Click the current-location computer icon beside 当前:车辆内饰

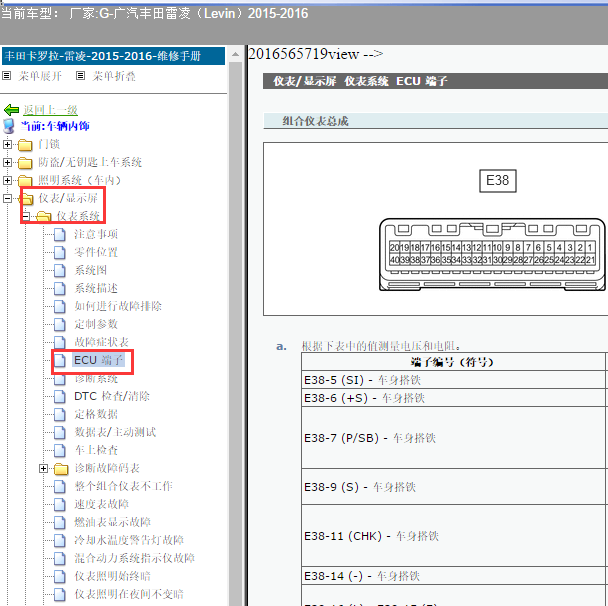click(x=9, y=126)
